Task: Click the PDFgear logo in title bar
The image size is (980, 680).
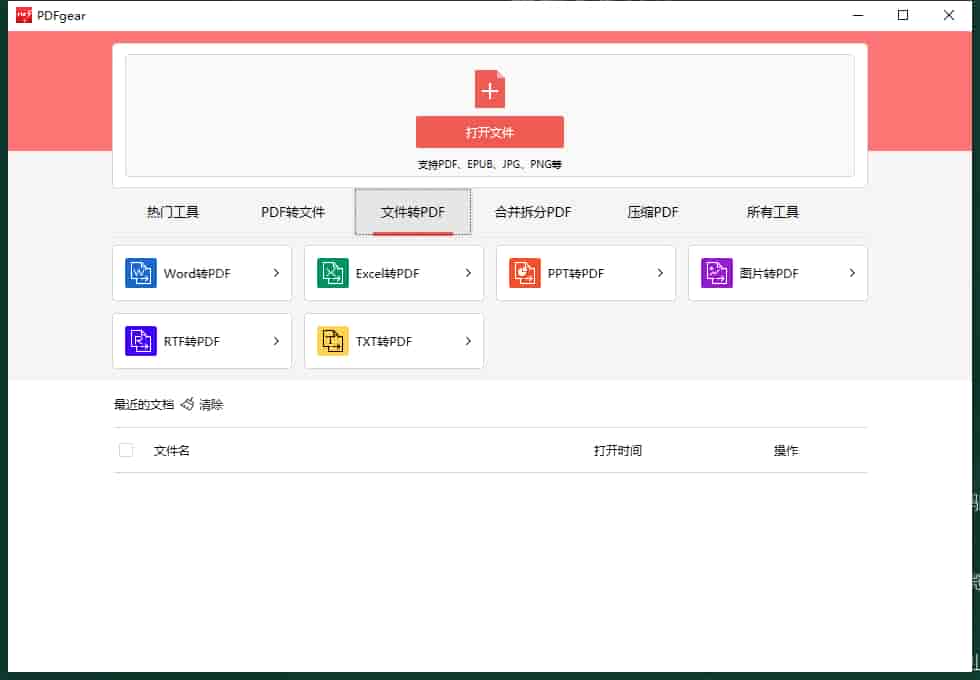Action: coord(24,15)
